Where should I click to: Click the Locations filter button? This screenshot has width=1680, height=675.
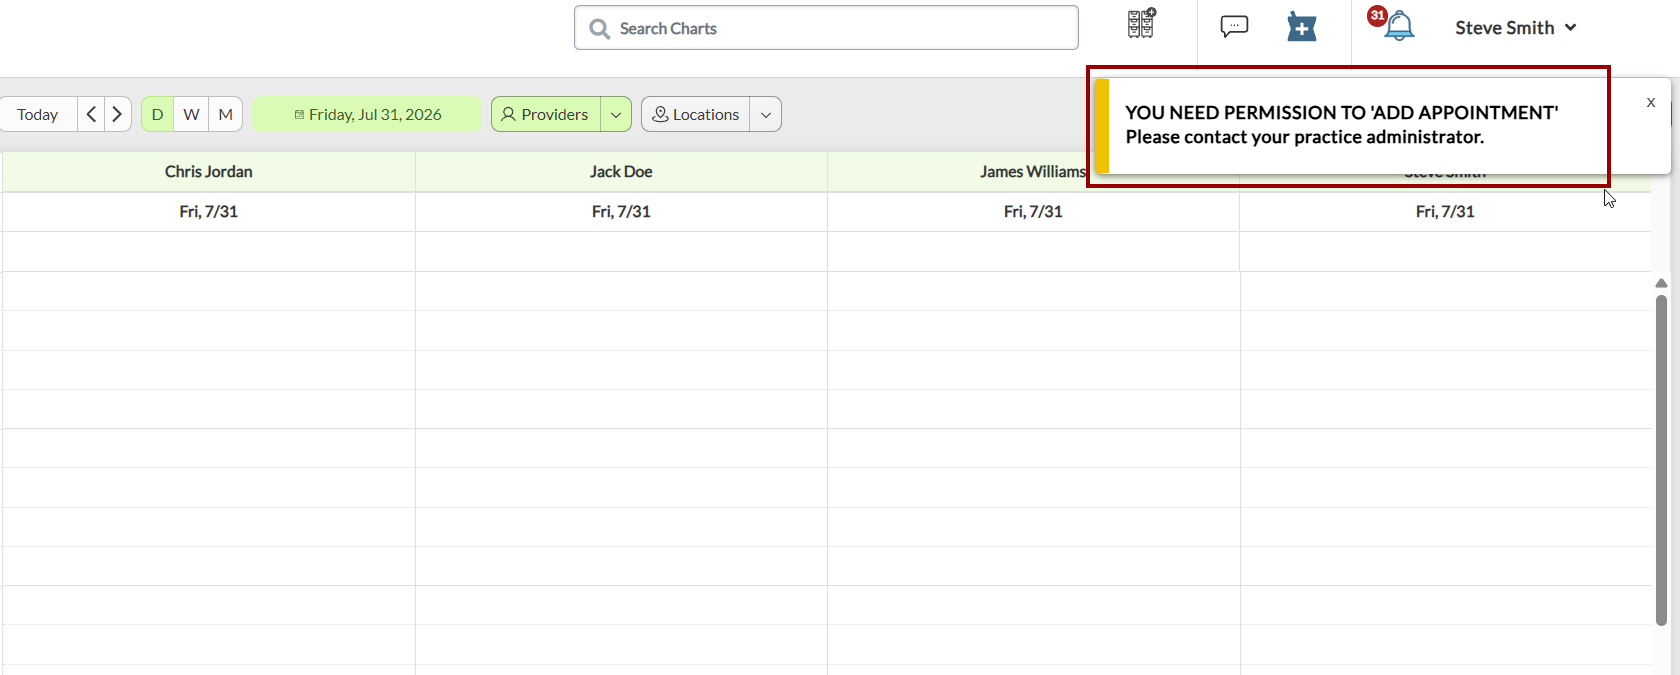(x=696, y=114)
